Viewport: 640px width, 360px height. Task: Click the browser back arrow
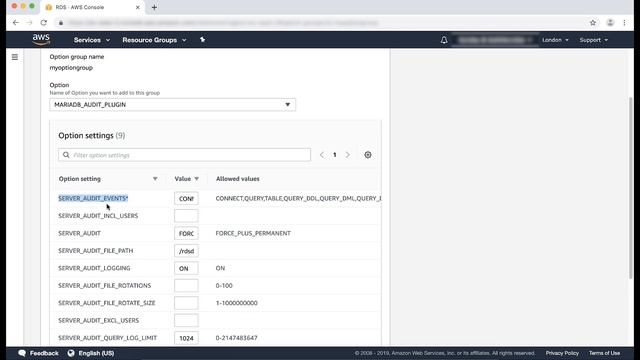pyautogui.click(x=16, y=23)
